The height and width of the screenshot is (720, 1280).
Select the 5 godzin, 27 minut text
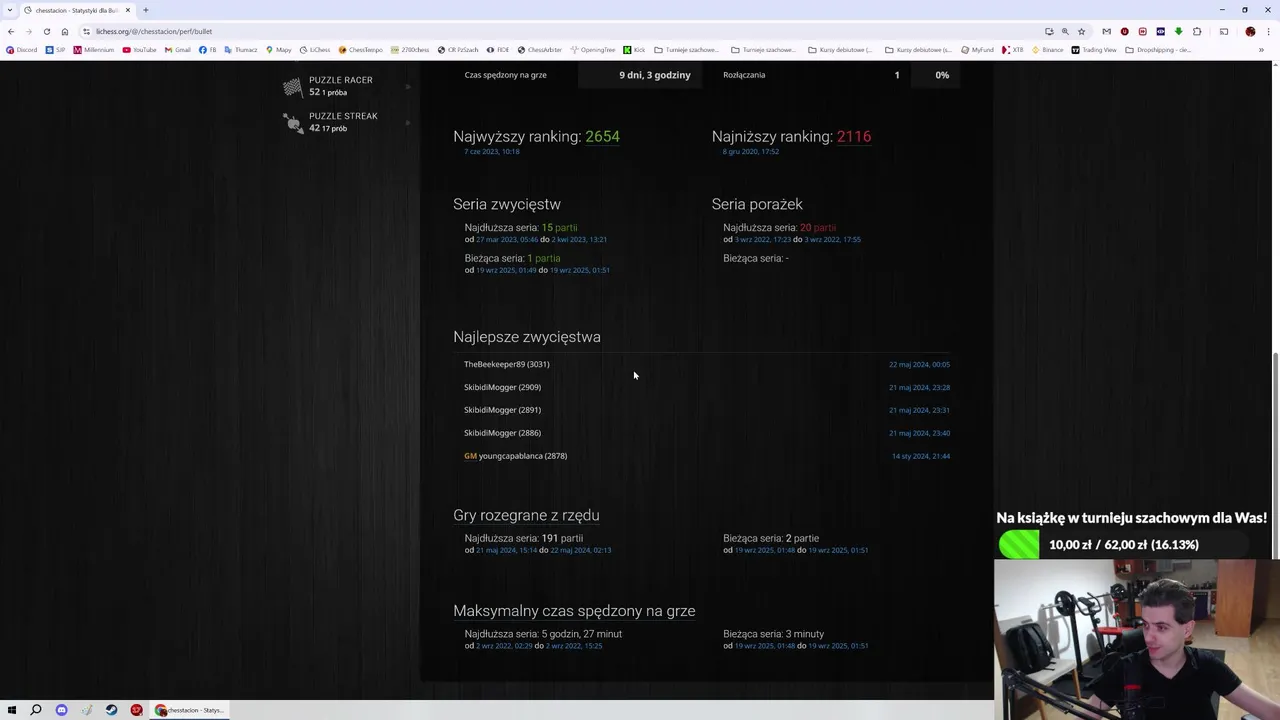point(584,634)
